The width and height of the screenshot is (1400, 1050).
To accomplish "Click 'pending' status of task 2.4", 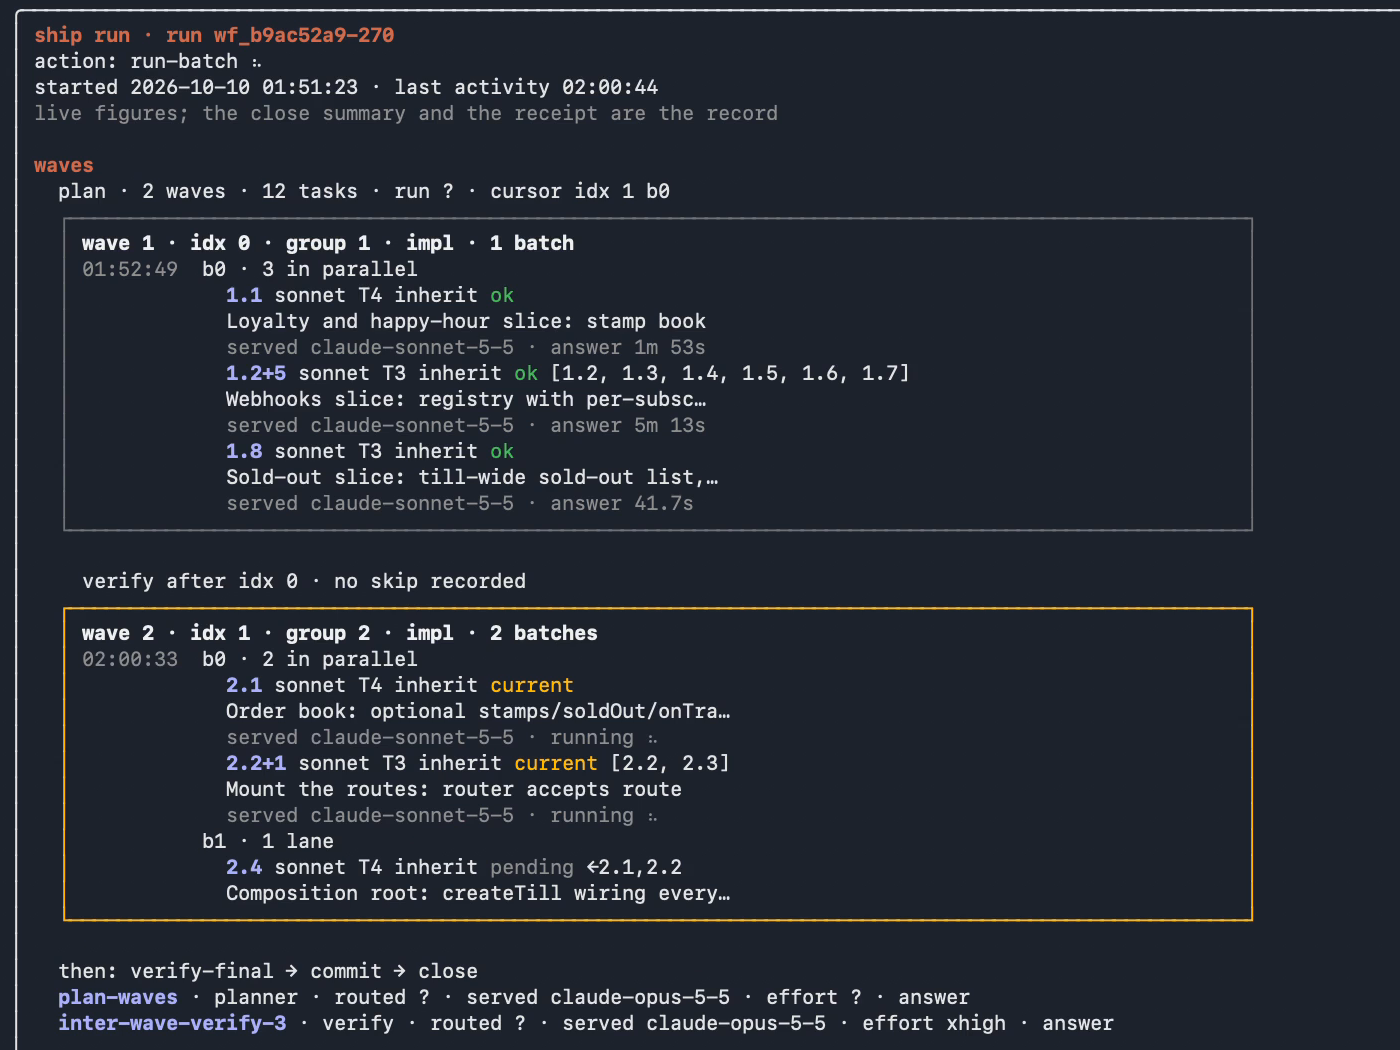I will (x=532, y=867).
